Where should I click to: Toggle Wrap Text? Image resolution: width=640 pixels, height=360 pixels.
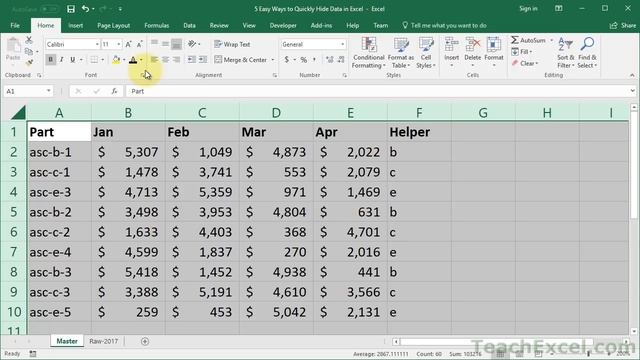coord(232,44)
